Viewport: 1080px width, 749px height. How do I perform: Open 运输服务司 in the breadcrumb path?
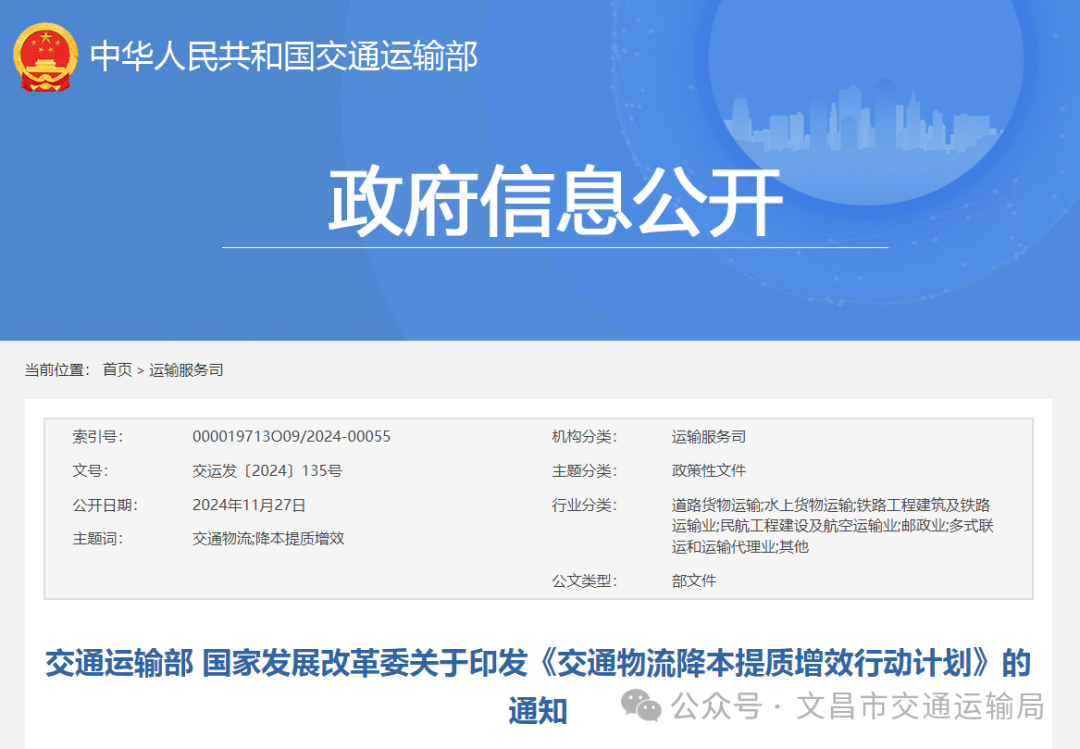[x=186, y=370]
